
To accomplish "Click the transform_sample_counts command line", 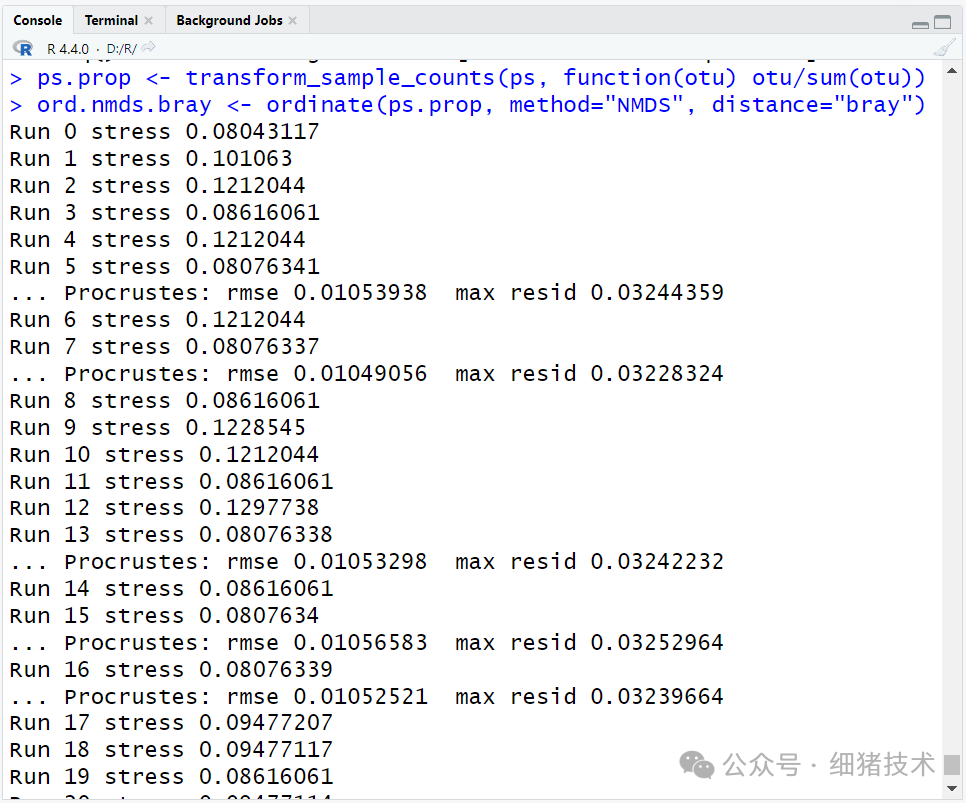I will (480, 77).
